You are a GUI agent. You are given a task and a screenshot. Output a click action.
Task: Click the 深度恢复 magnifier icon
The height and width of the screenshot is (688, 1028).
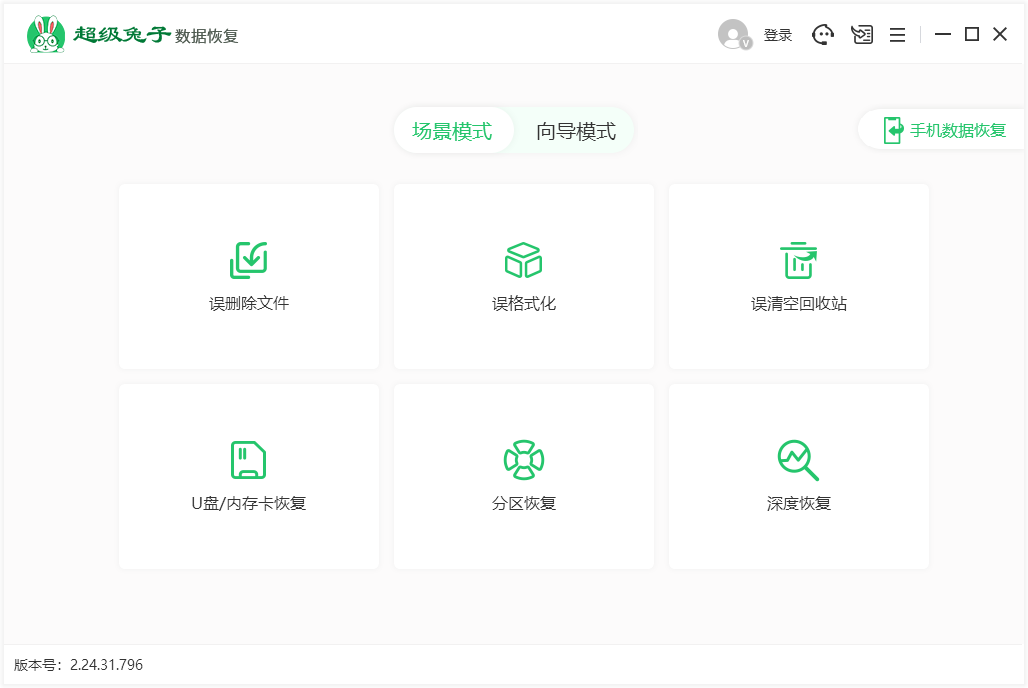[798, 458]
